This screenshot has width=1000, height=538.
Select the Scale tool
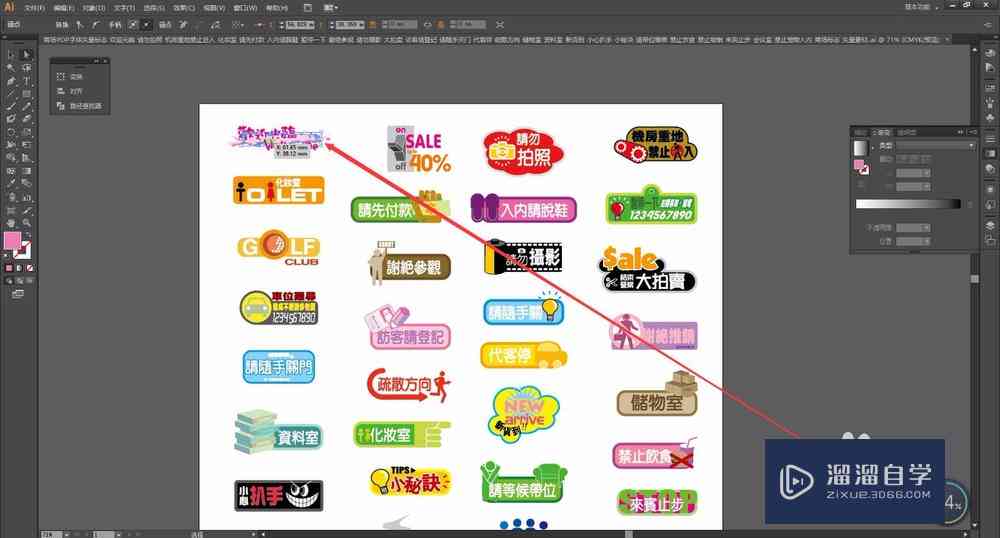coord(26,133)
